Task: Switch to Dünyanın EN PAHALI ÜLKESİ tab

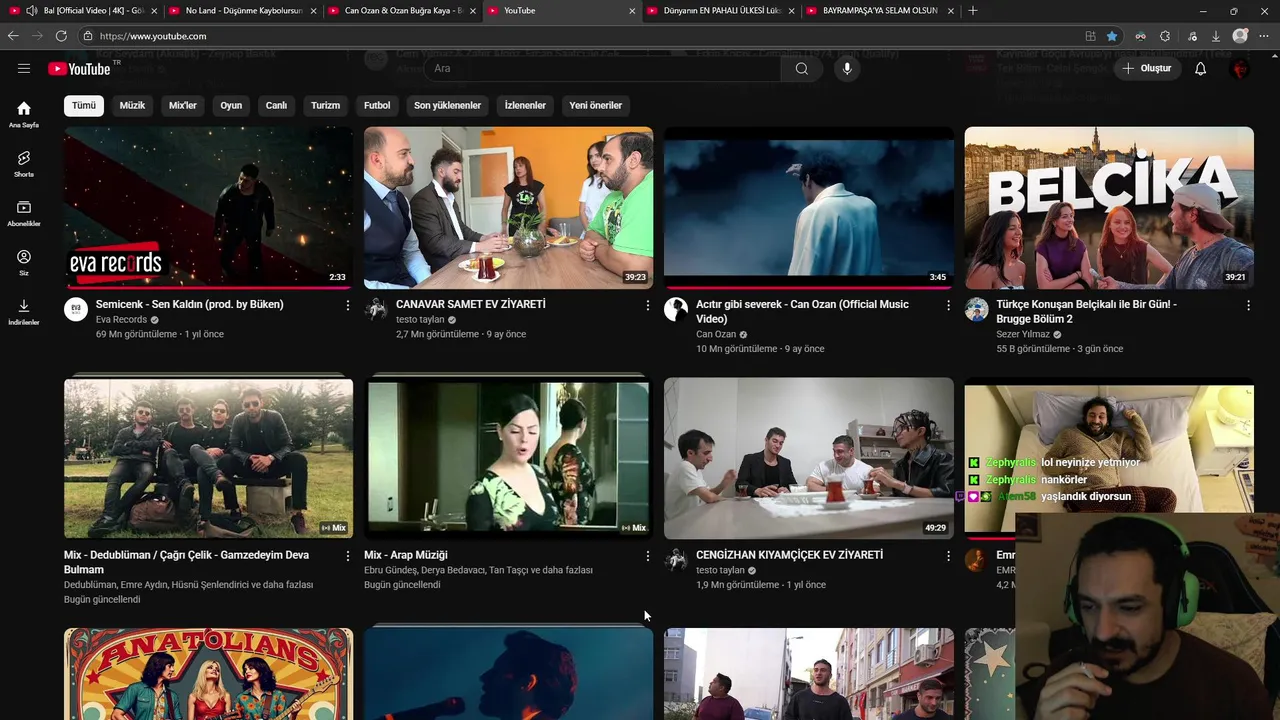Action: pos(721,11)
